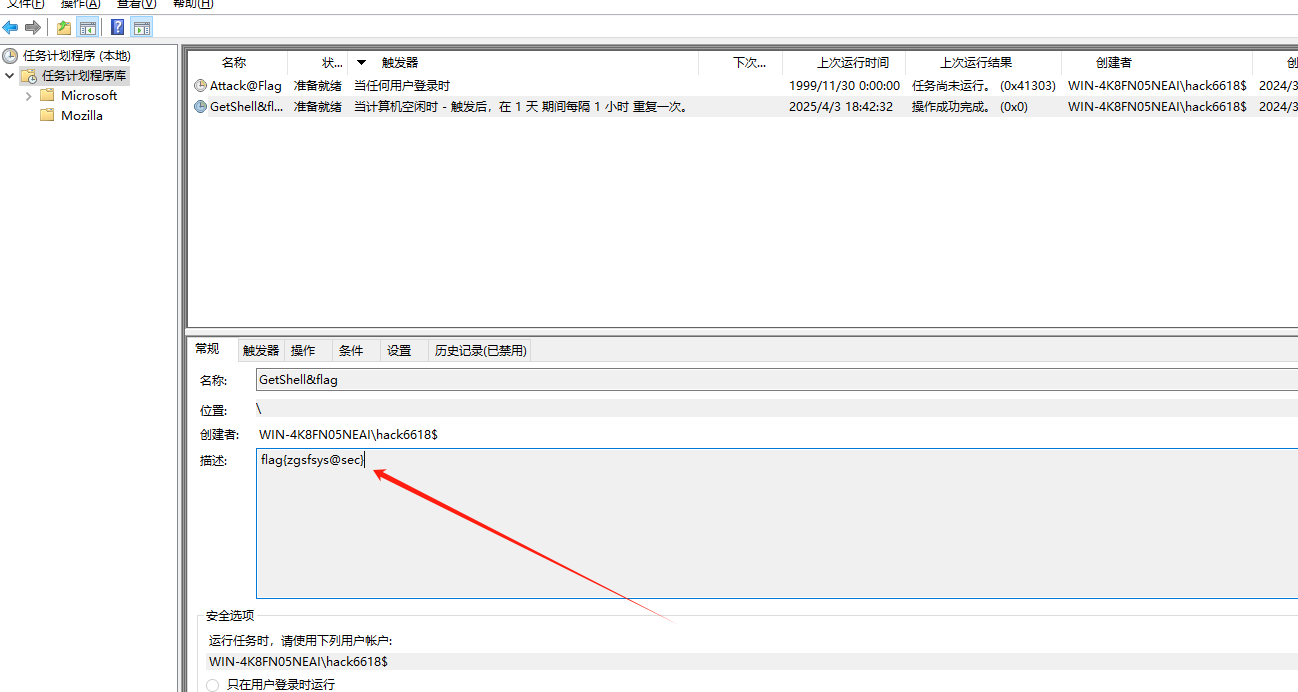
Task: Select the 只在用户登录时运行 radio button
Action: click(212, 685)
